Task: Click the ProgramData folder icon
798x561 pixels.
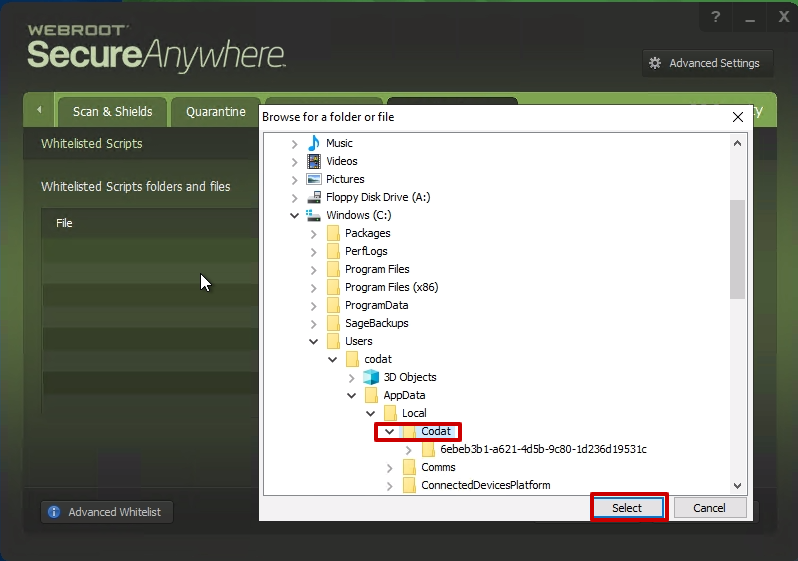Action: (x=333, y=305)
